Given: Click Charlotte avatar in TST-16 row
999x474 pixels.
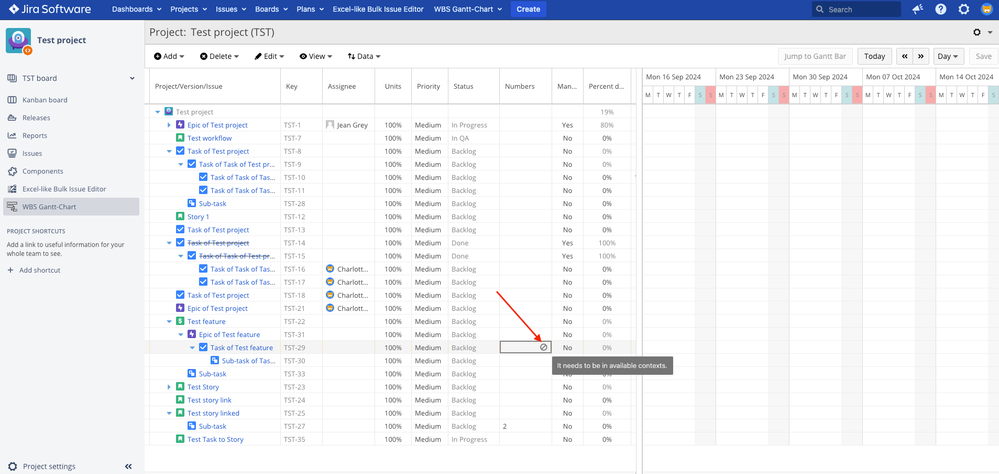Looking at the screenshot, I should [x=330, y=269].
